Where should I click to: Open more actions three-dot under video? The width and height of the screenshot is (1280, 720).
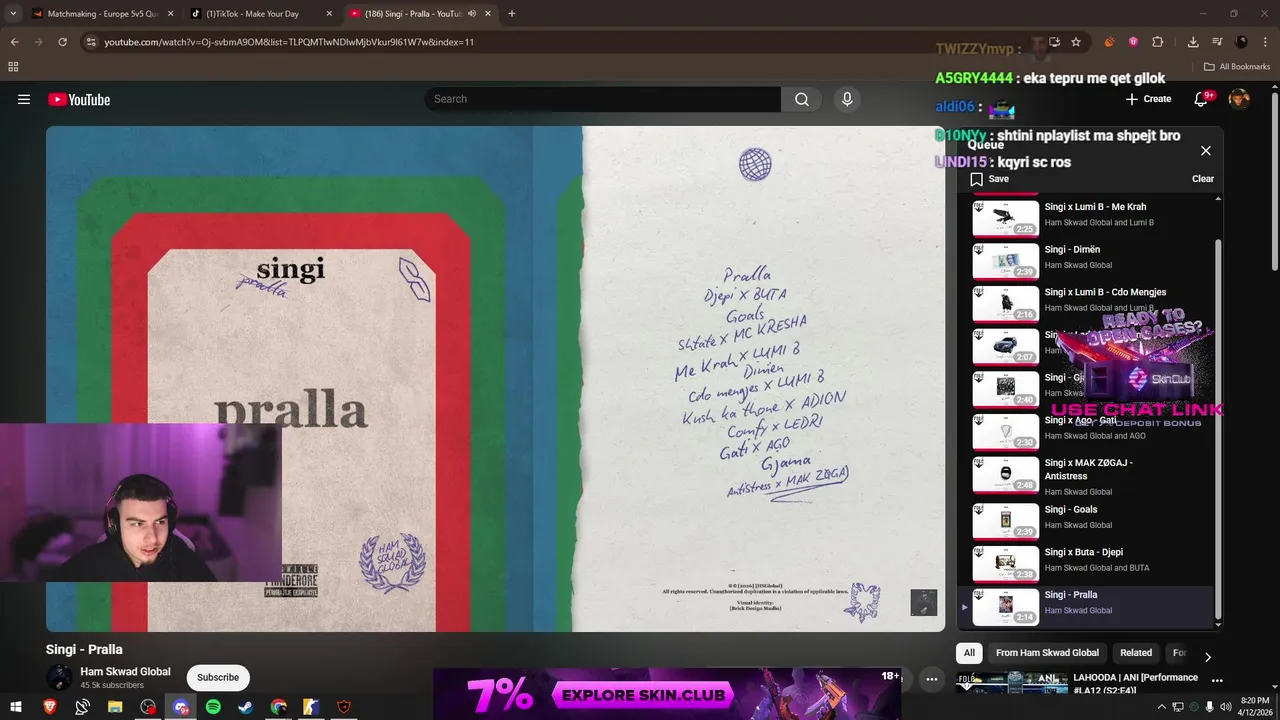point(931,679)
